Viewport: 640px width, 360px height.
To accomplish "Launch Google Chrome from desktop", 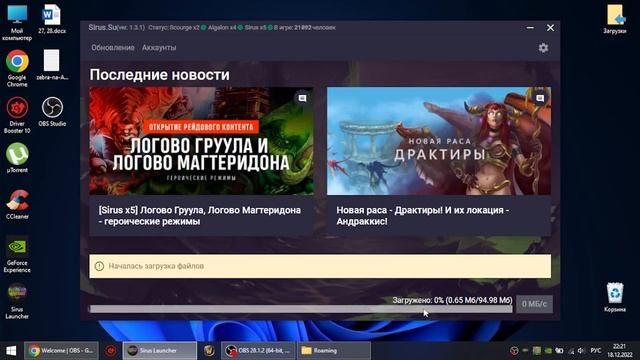I will tap(17, 69).
